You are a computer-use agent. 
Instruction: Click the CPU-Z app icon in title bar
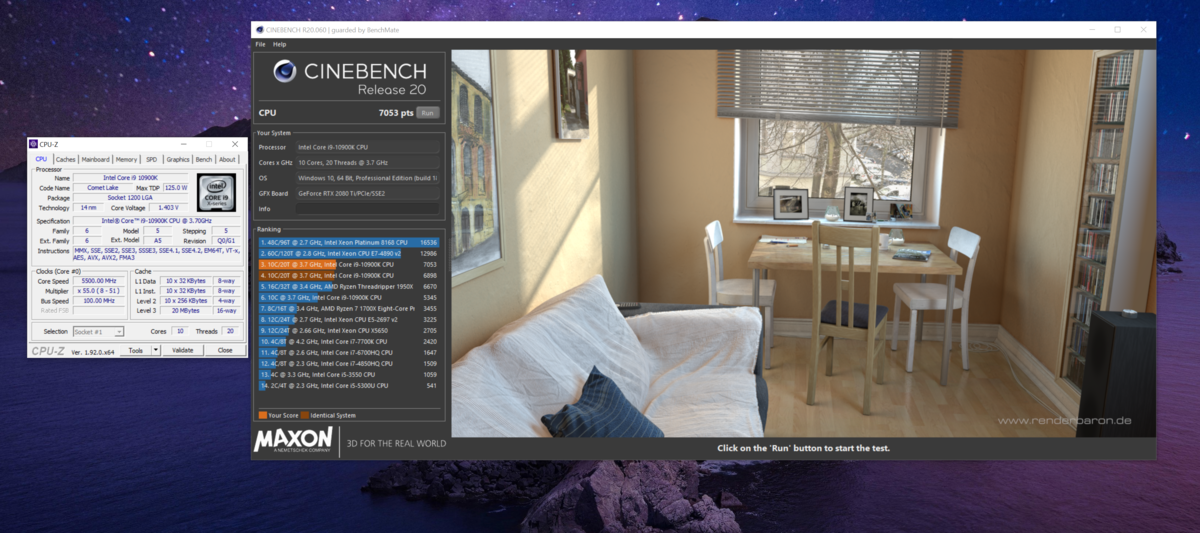pyautogui.click(x=33, y=144)
